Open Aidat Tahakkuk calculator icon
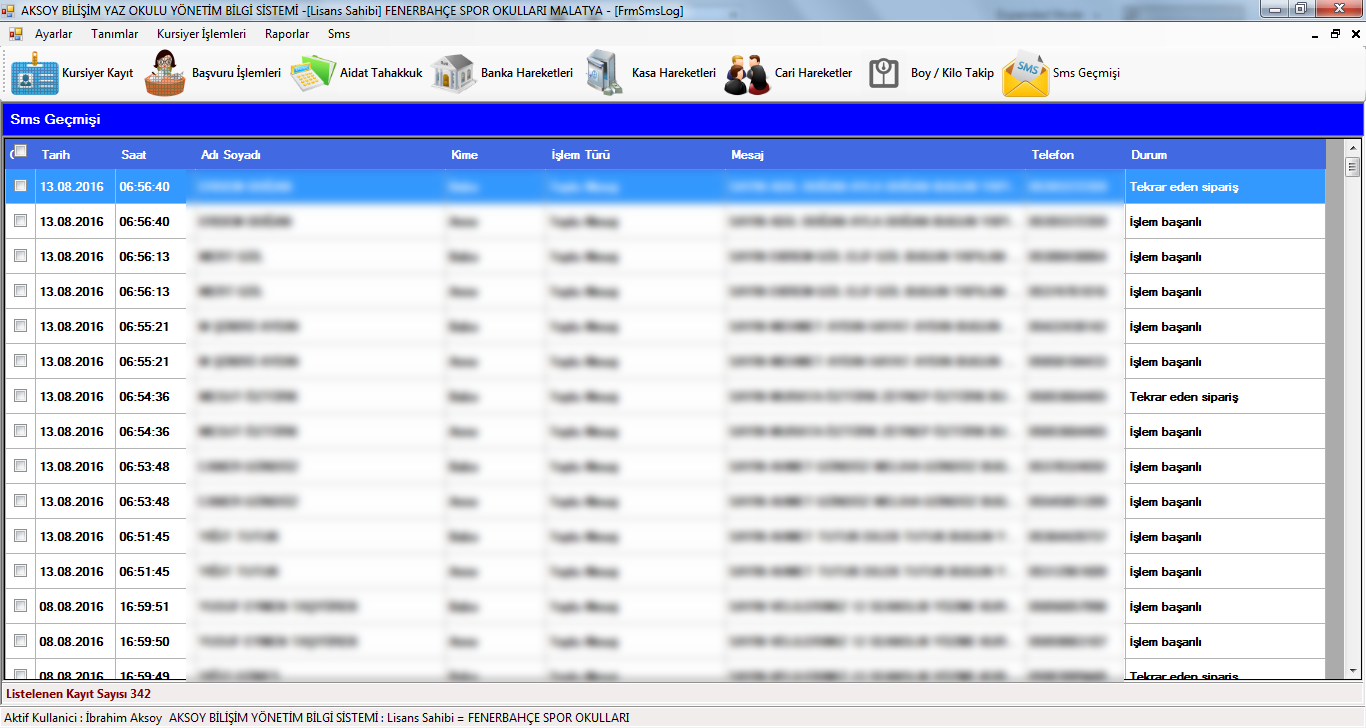 click(x=313, y=73)
